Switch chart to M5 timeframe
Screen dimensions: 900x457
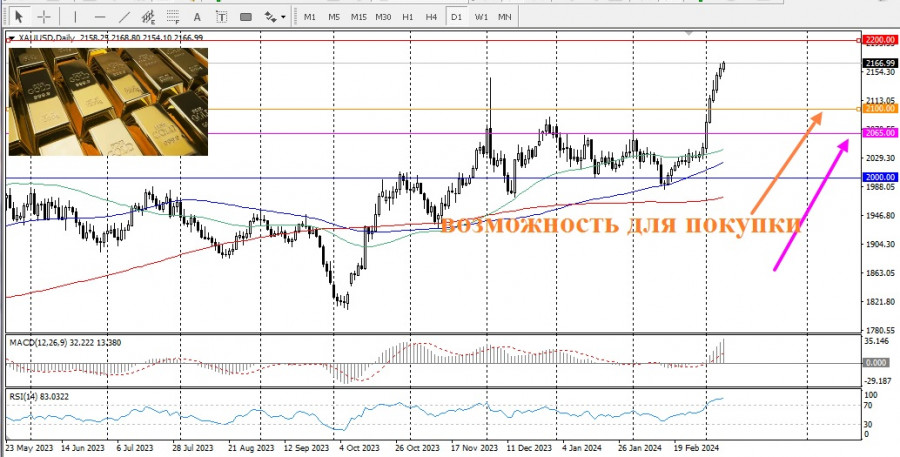click(x=334, y=17)
